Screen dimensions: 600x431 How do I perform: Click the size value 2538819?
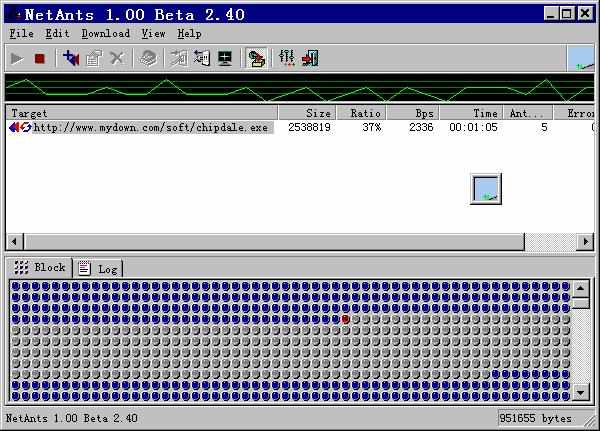pyautogui.click(x=310, y=127)
